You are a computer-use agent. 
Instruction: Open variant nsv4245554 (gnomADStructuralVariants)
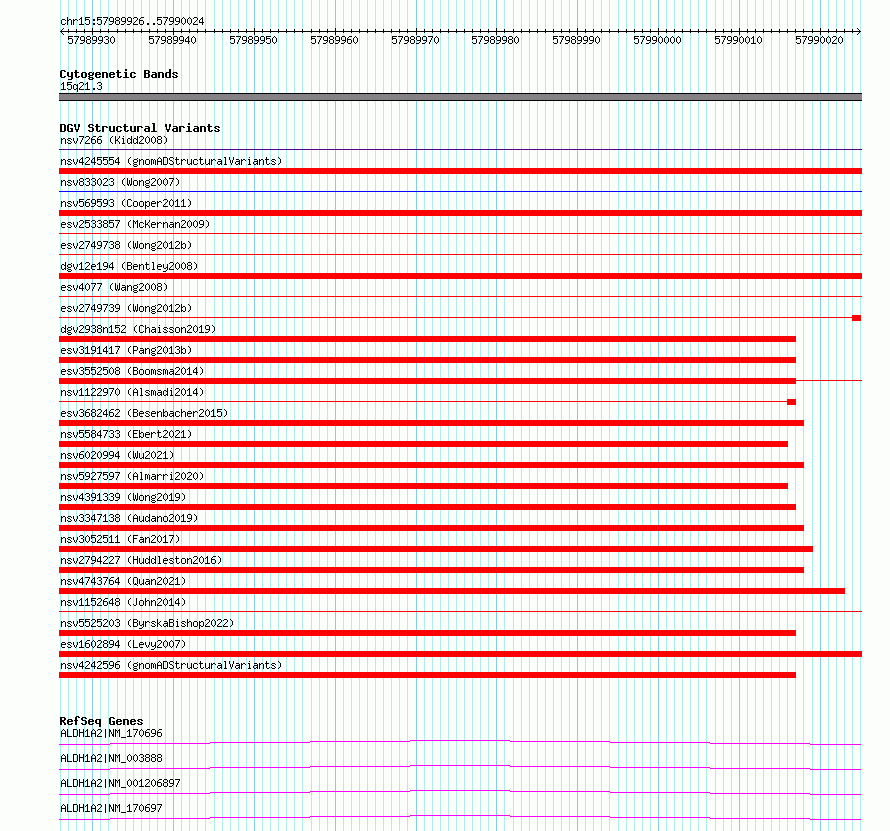click(171, 161)
